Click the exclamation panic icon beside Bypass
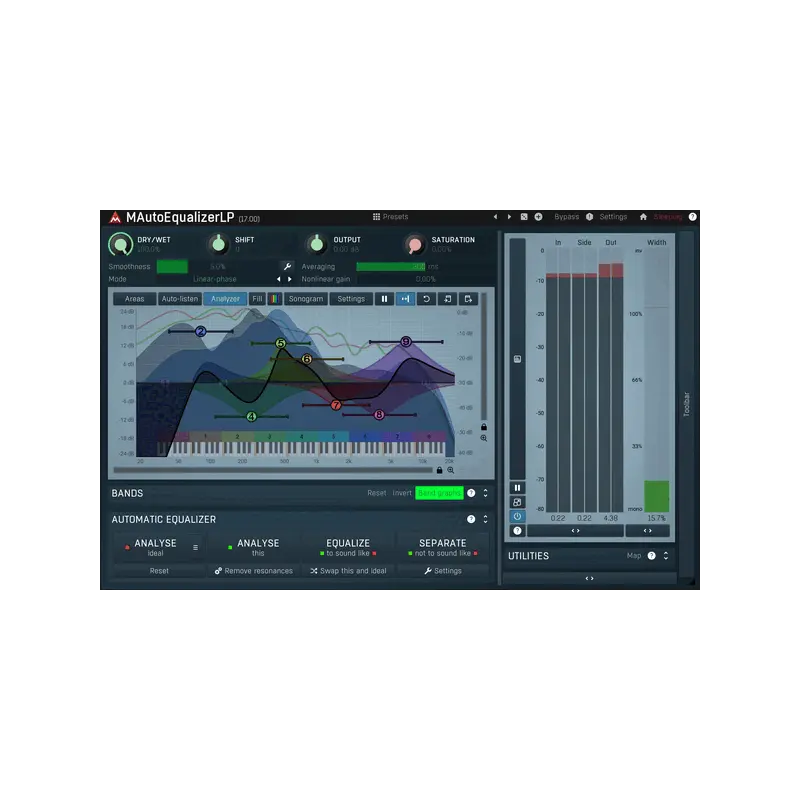Viewport: 800px width, 800px height. 589,217
